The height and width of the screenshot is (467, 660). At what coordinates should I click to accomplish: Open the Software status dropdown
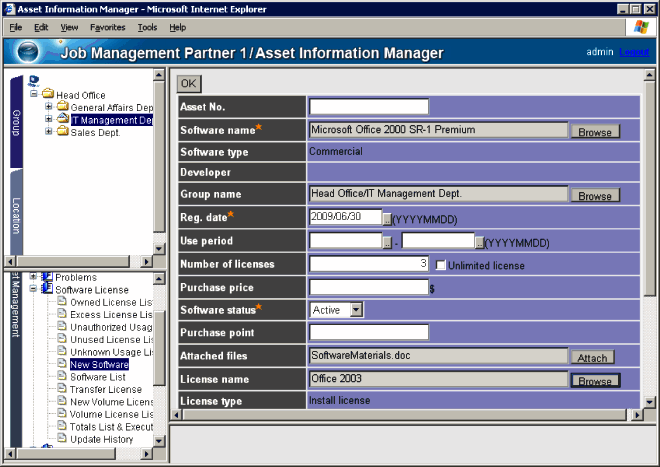pyautogui.click(x=357, y=310)
